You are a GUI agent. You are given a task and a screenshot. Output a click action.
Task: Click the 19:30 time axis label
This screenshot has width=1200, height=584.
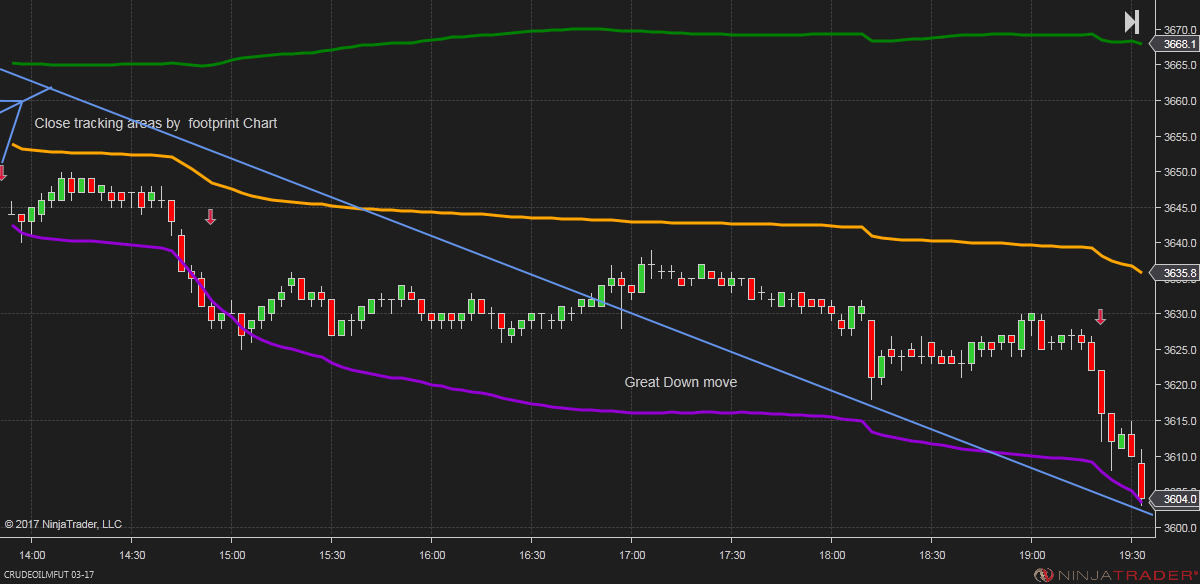pos(1132,554)
